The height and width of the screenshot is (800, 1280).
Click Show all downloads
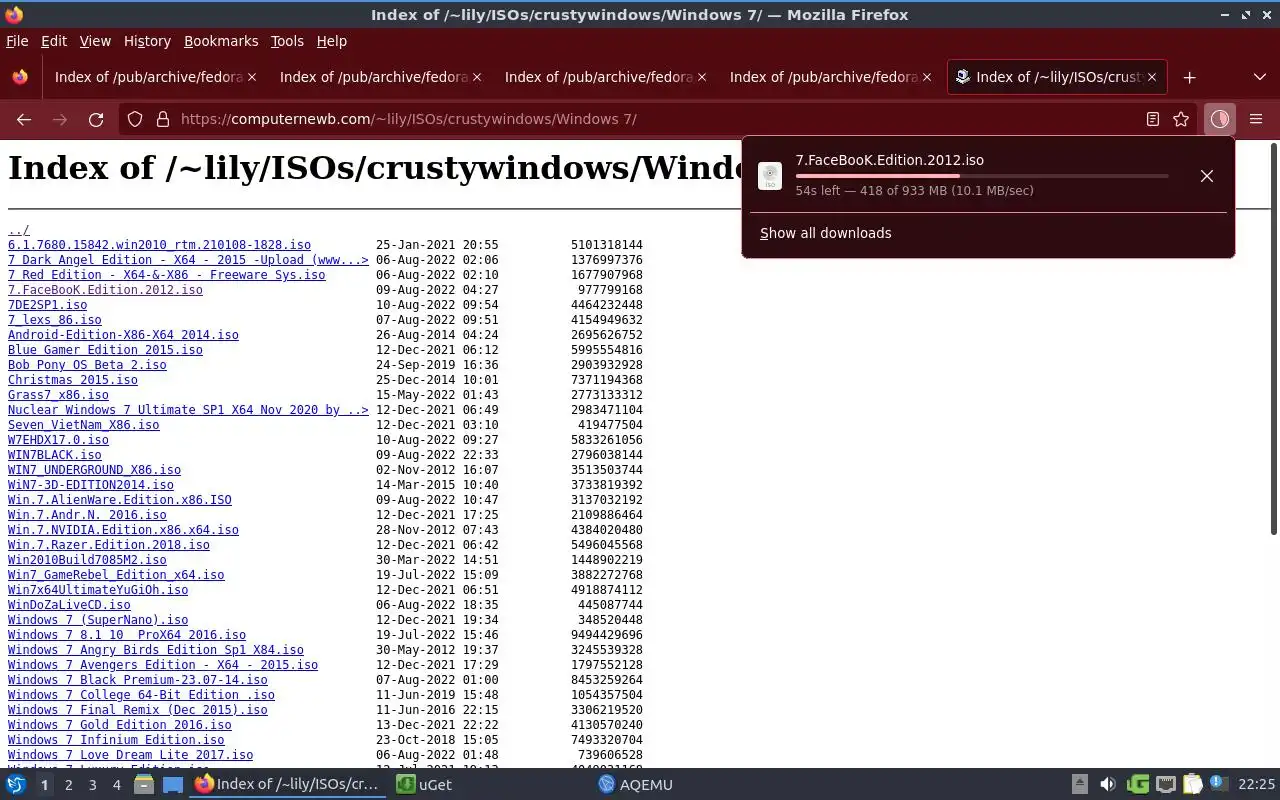[826, 233]
